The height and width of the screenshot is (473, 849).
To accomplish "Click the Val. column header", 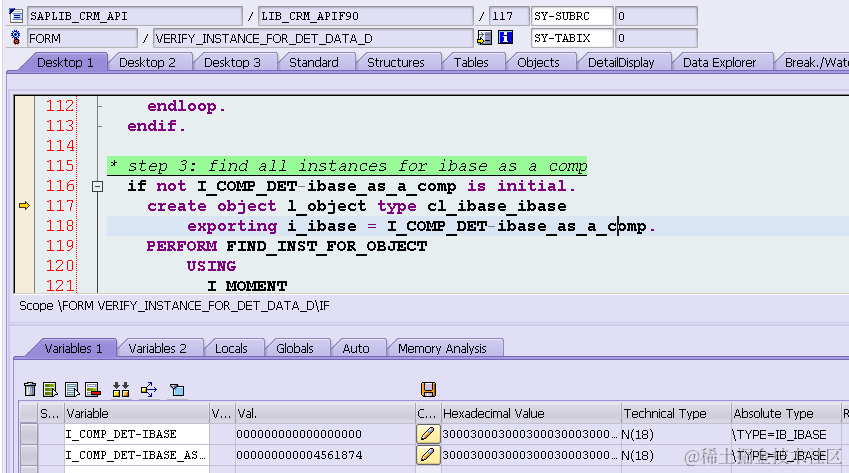I will 325,413.
